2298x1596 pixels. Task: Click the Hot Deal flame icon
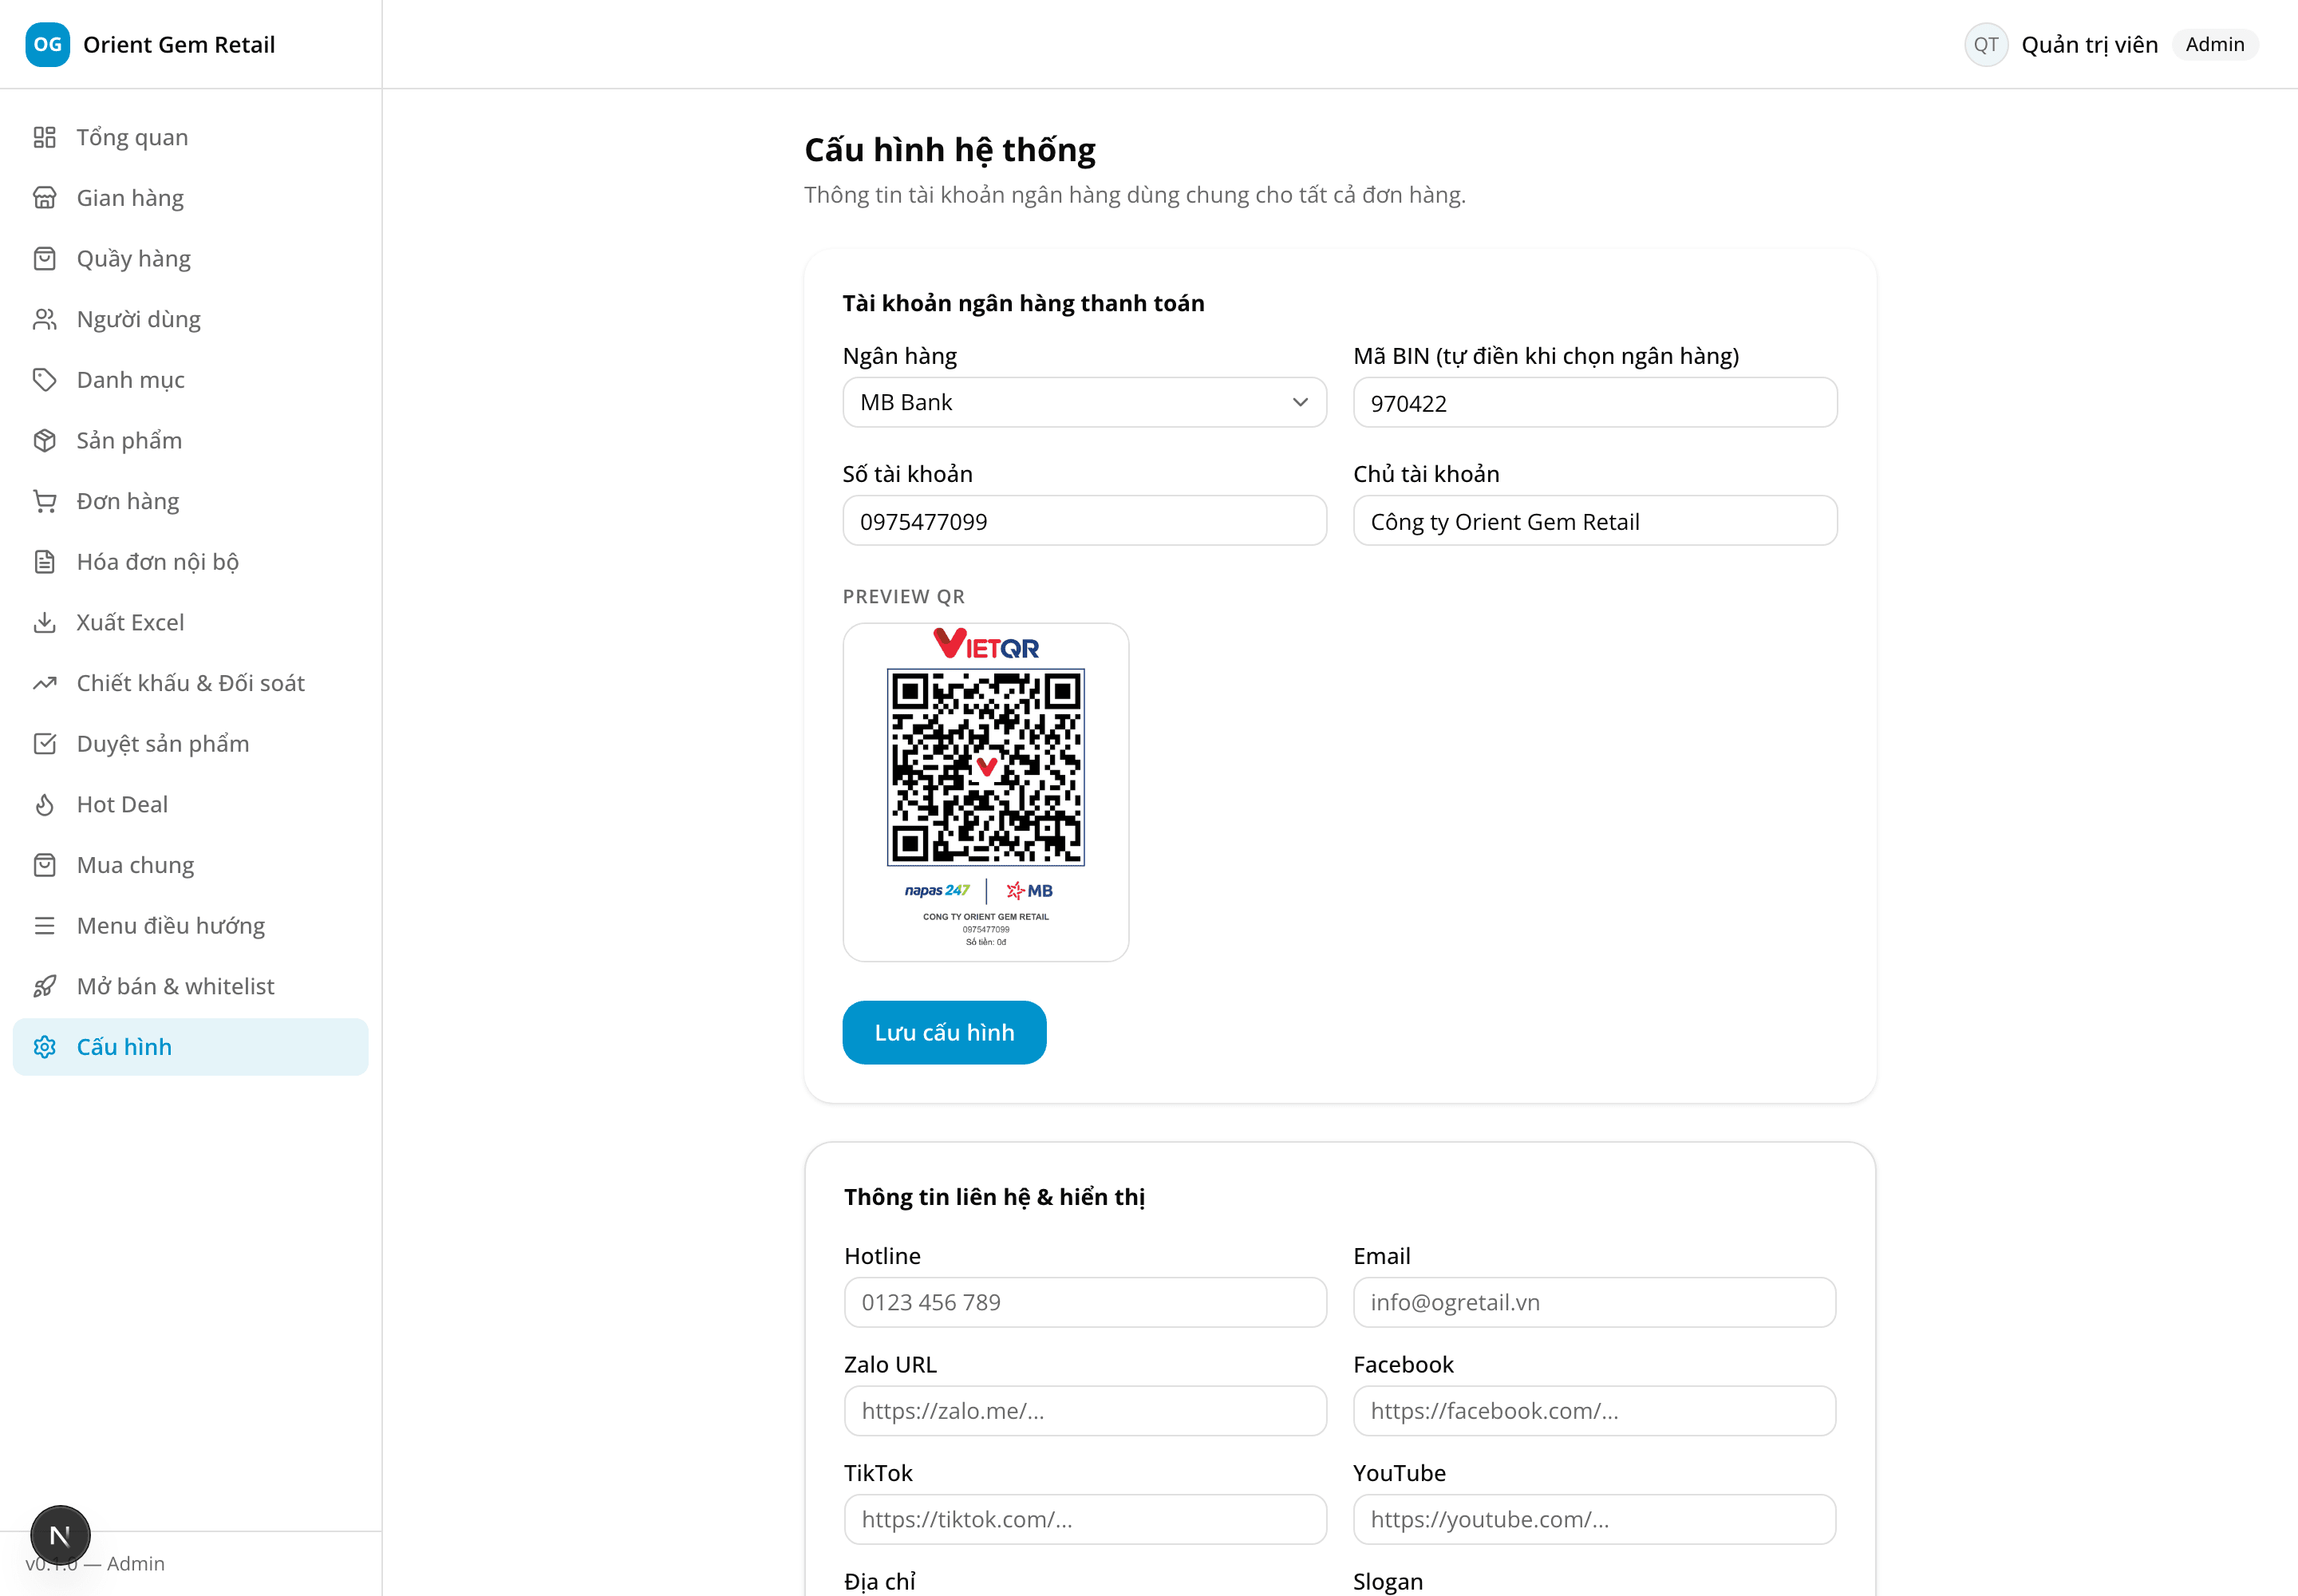coord(44,804)
